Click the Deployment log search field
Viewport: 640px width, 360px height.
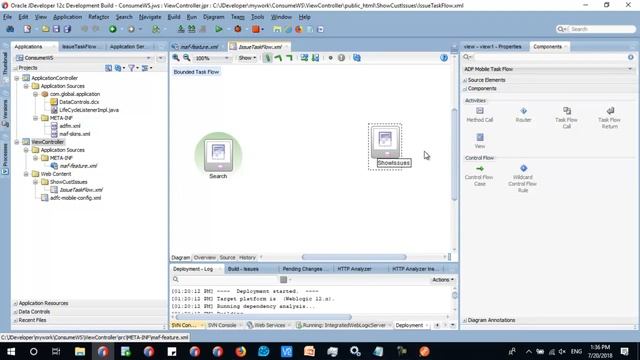[225, 280]
